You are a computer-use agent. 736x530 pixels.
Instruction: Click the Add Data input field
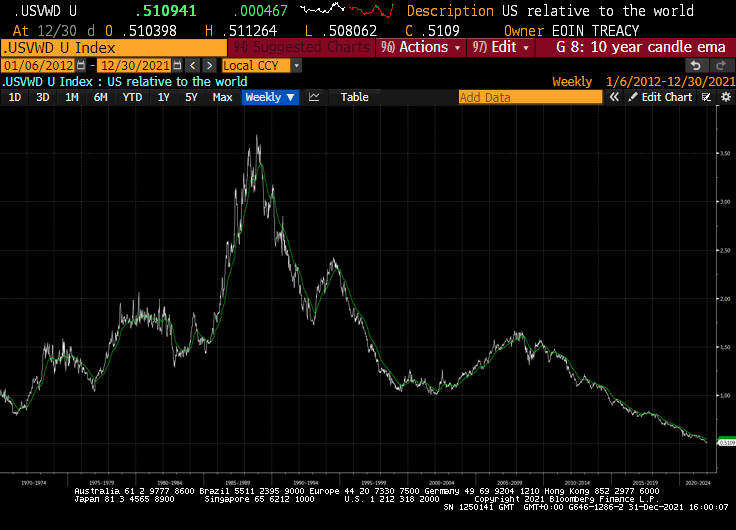(x=530, y=97)
